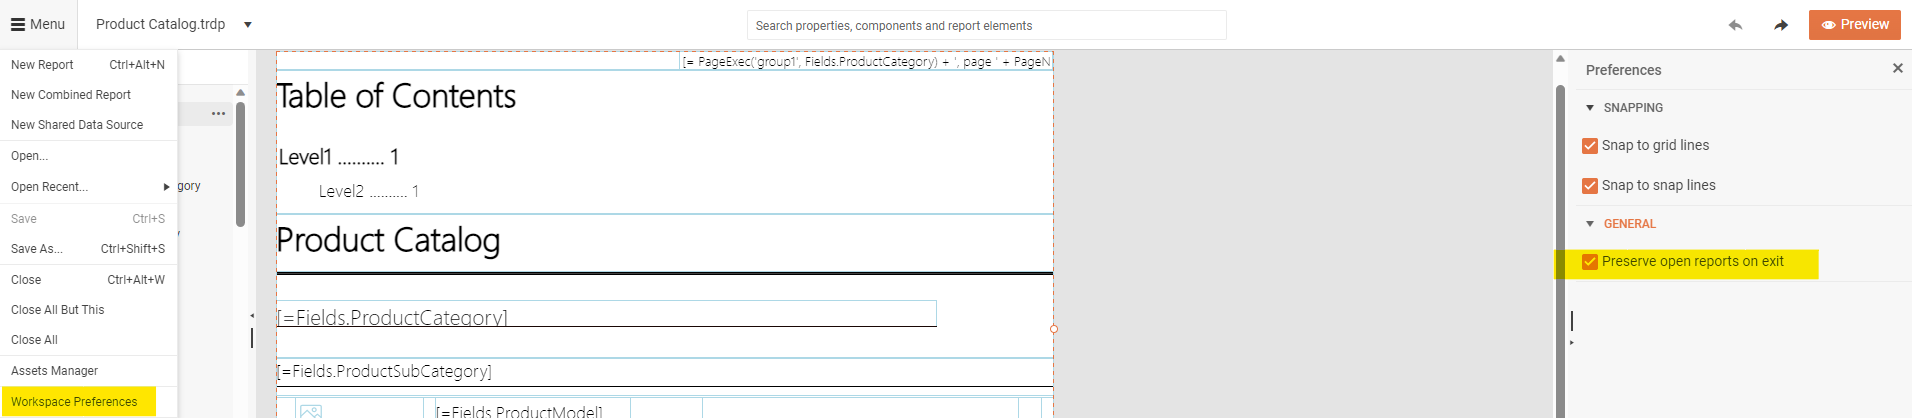Click the undo arrow icon

tap(1735, 25)
